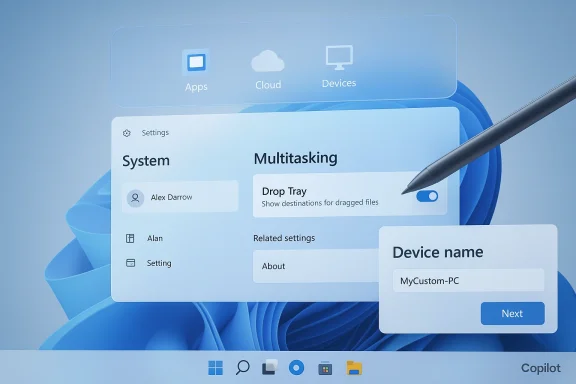Screen dimensions: 576x384
Task: Click the Drop Tray setting title
Action: point(284,191)
